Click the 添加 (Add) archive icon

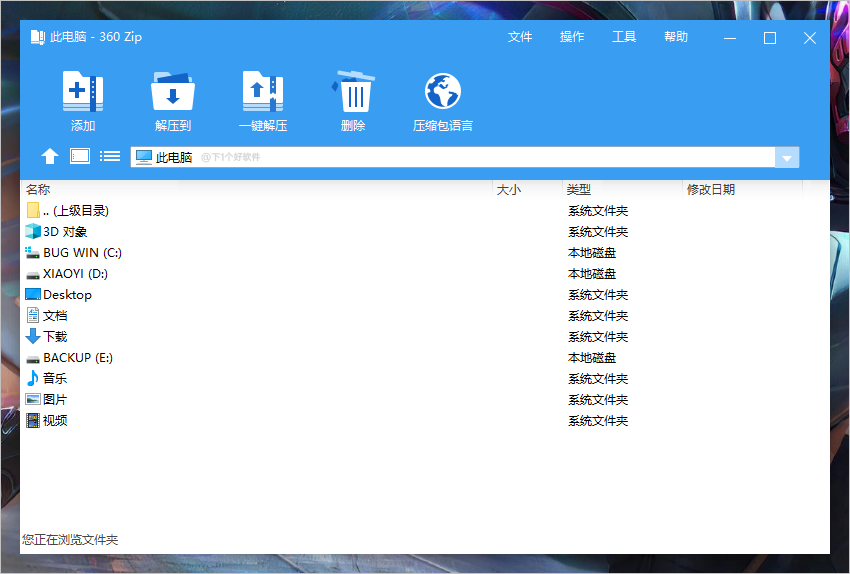[83, 92]
